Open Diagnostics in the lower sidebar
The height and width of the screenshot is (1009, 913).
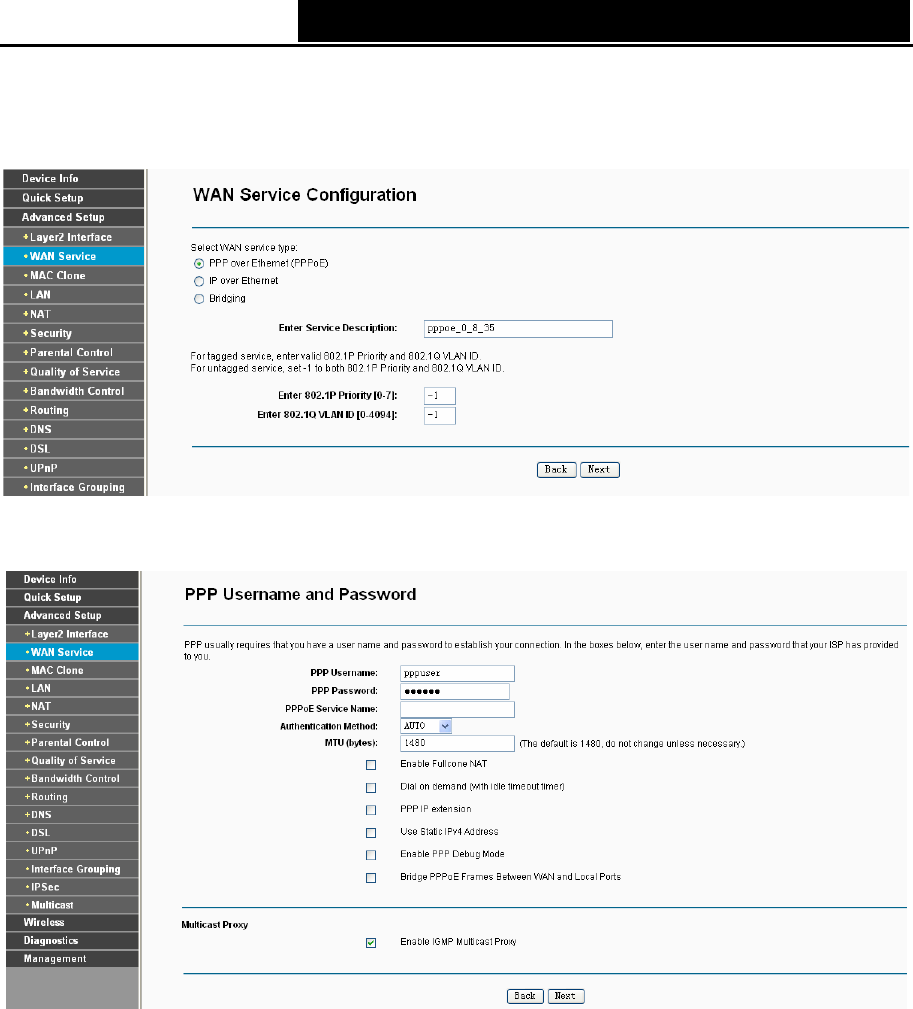pos(72,940)
